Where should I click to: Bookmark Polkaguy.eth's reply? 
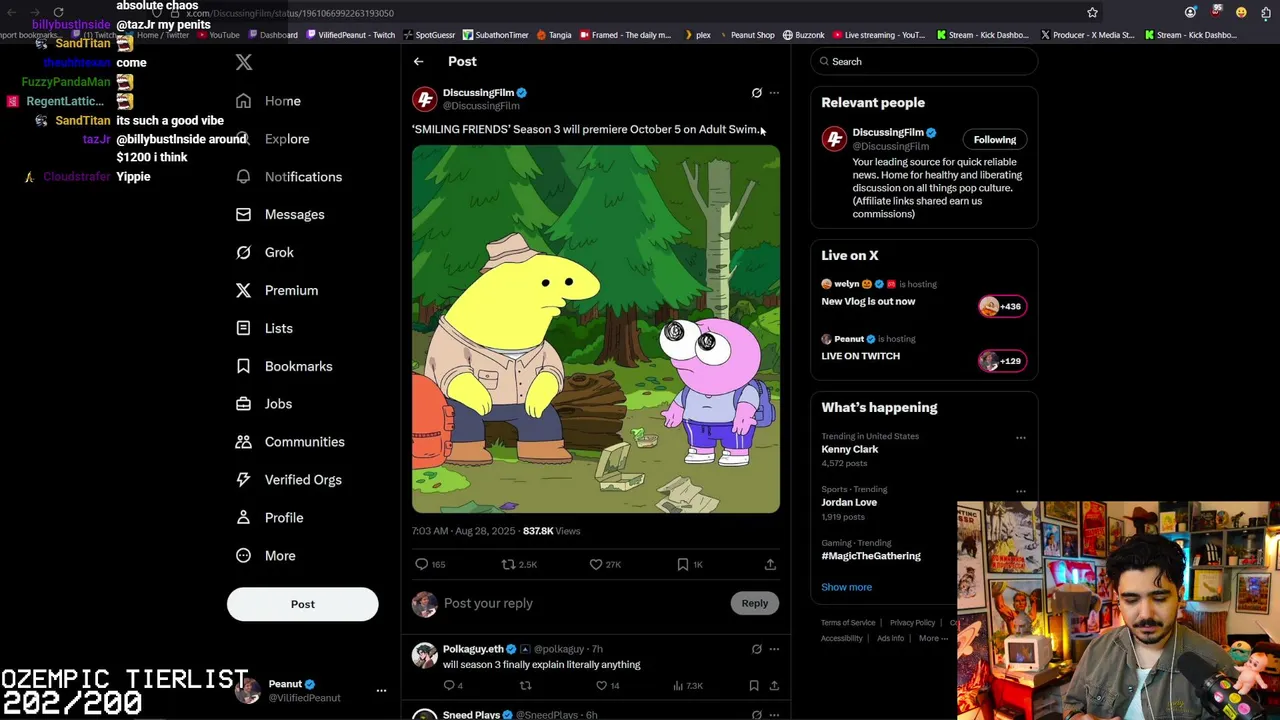pyautogui.click(x=754, y=686)
